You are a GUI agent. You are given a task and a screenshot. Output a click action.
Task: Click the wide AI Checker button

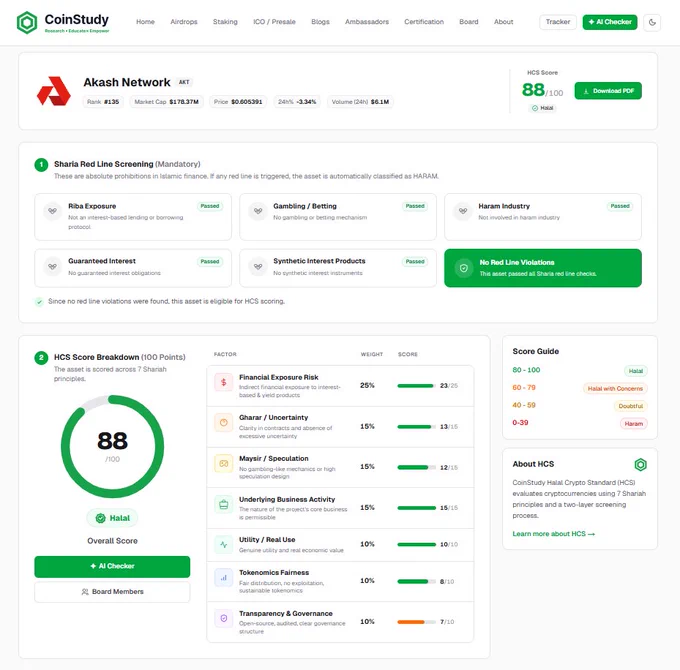(x=112, y=566)
